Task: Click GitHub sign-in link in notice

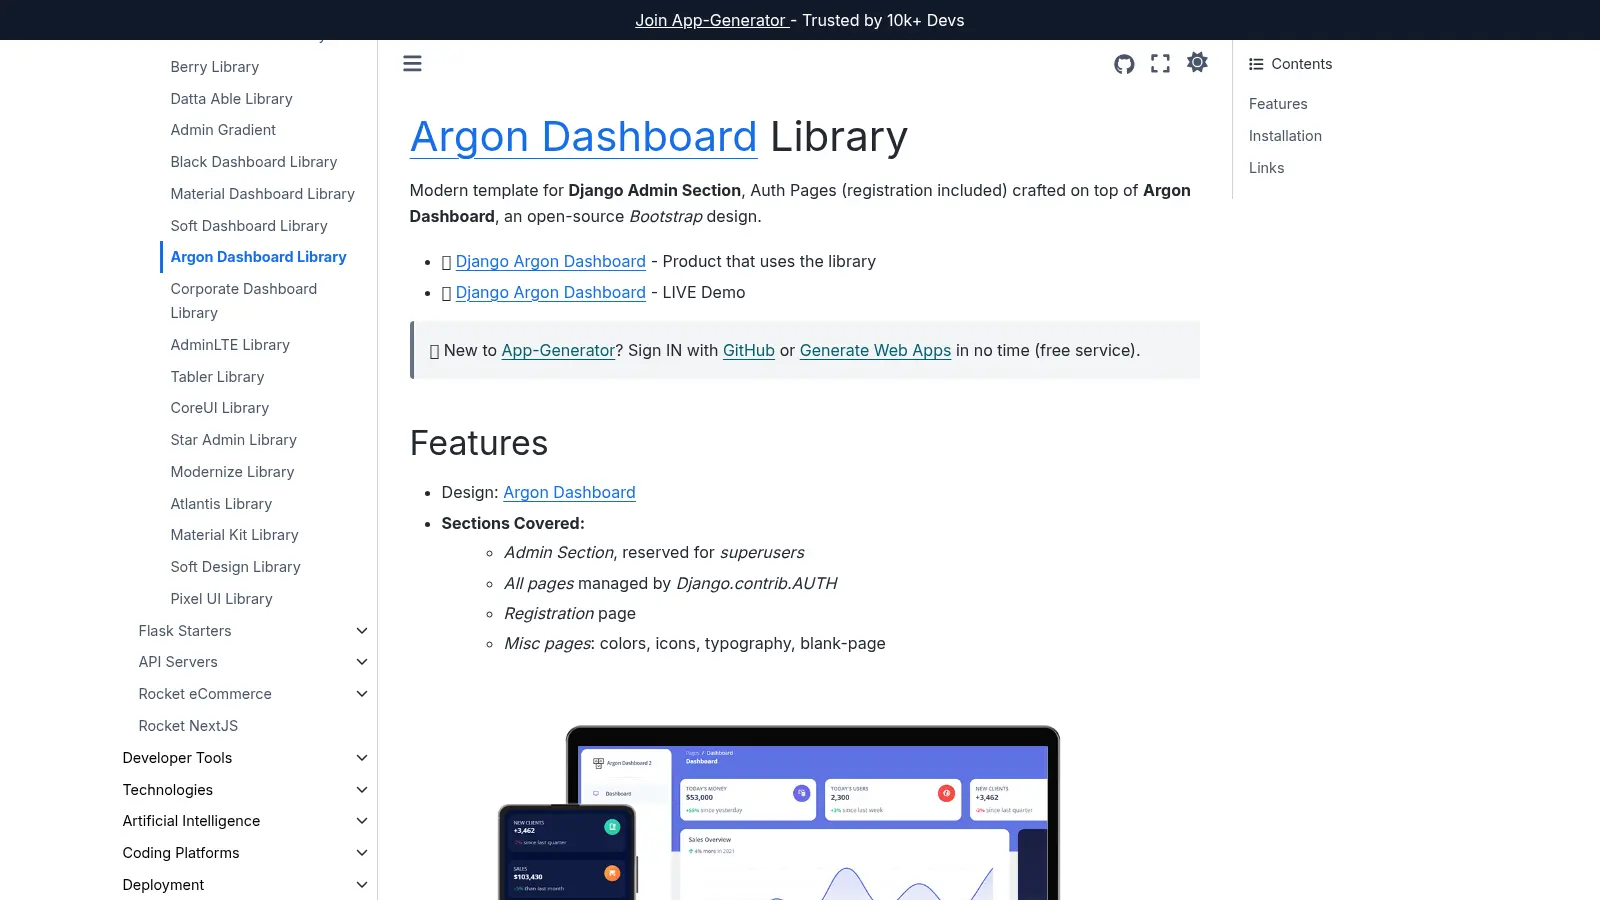Action: tap(749, 350)
